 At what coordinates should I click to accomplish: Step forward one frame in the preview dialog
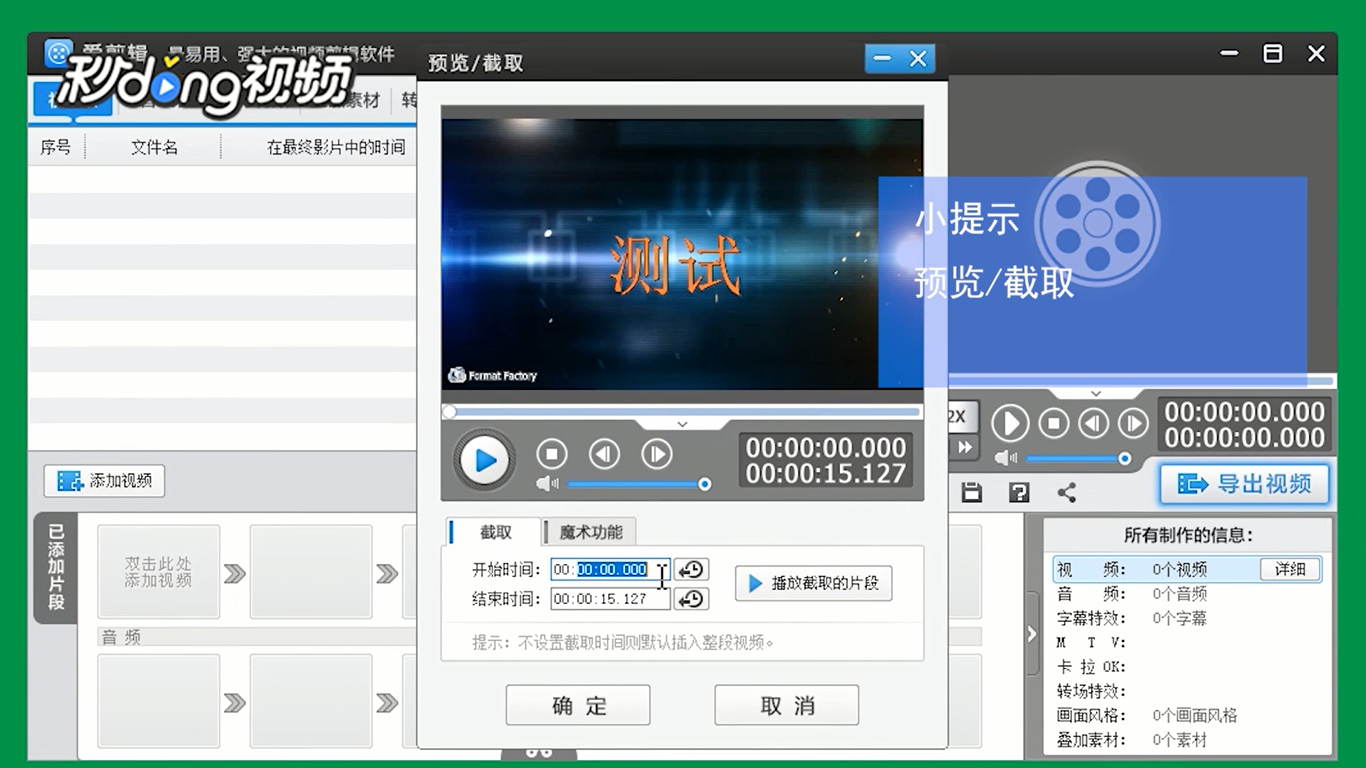click(x=657, y=454)
